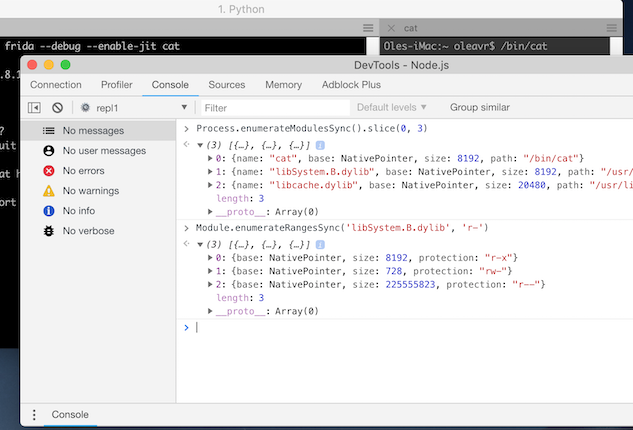Expand range 1 with protection rw-

coord(210,271)
